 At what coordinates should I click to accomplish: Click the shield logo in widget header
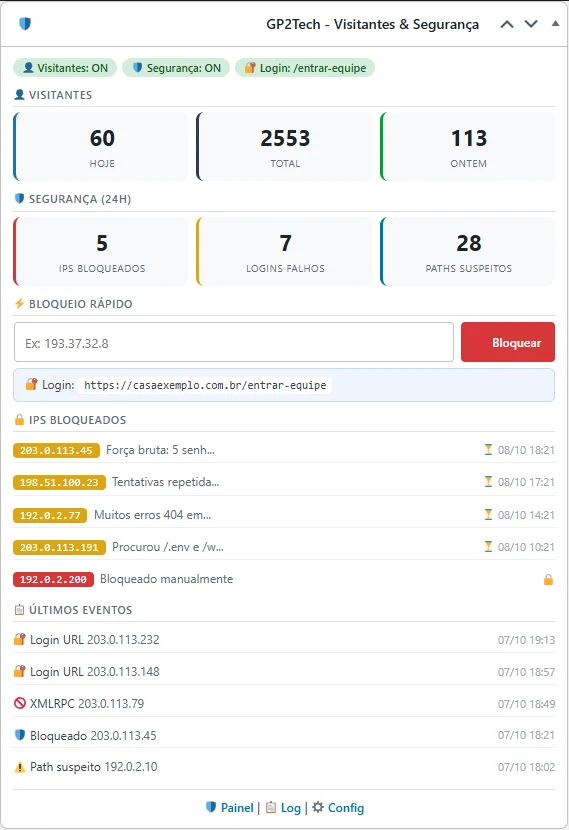click(25, 24)
